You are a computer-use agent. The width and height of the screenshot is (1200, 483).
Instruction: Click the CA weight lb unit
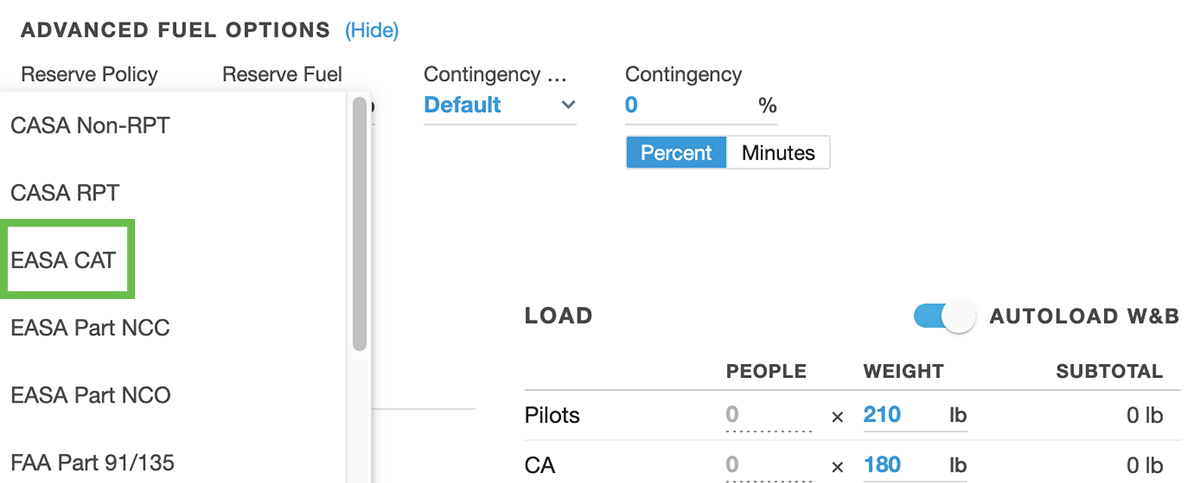(958, 465)
